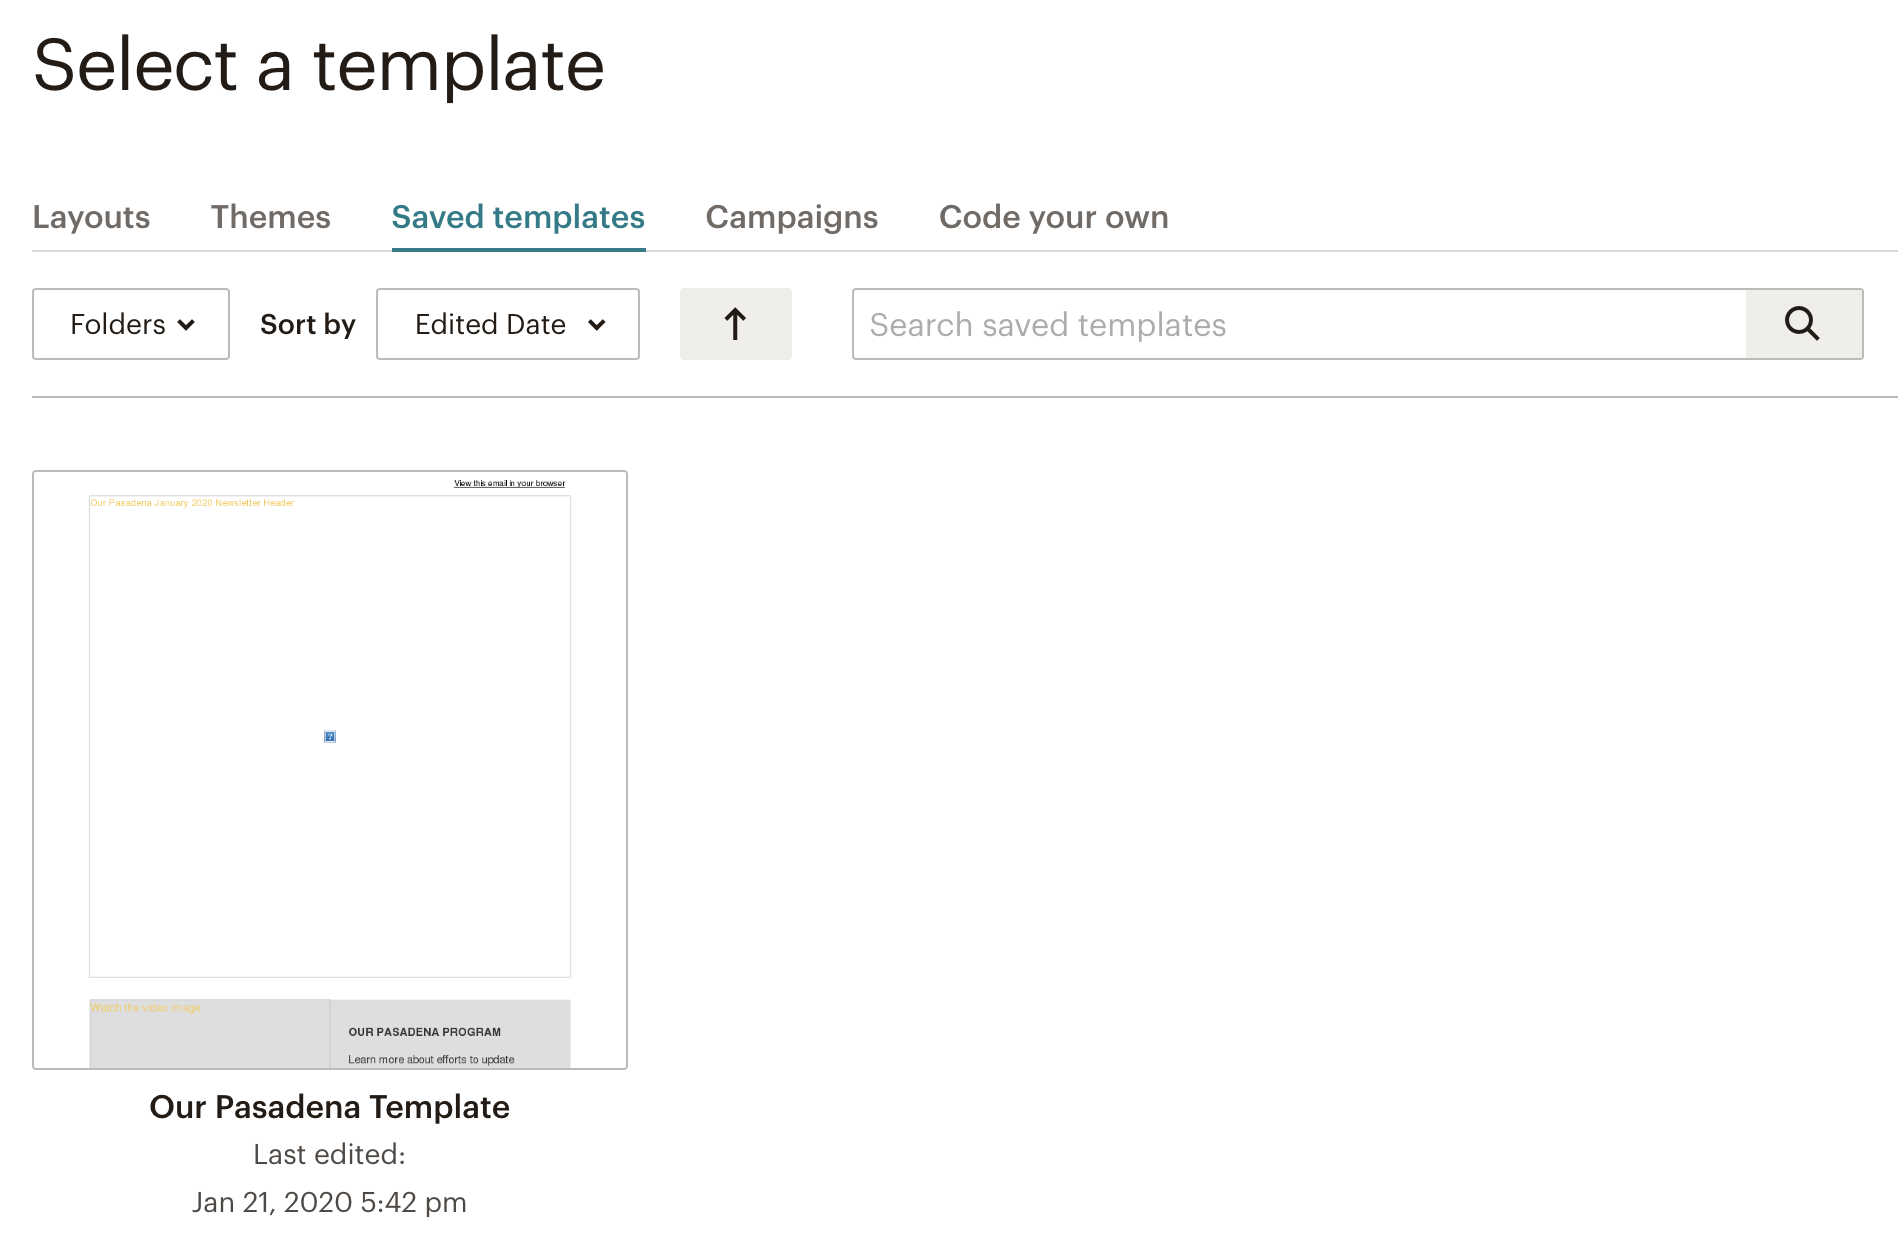1898x1236 pixels.
Task: Click the chevron arrow beside Folders
Action: pyautogui.click(x=187, y=325)
